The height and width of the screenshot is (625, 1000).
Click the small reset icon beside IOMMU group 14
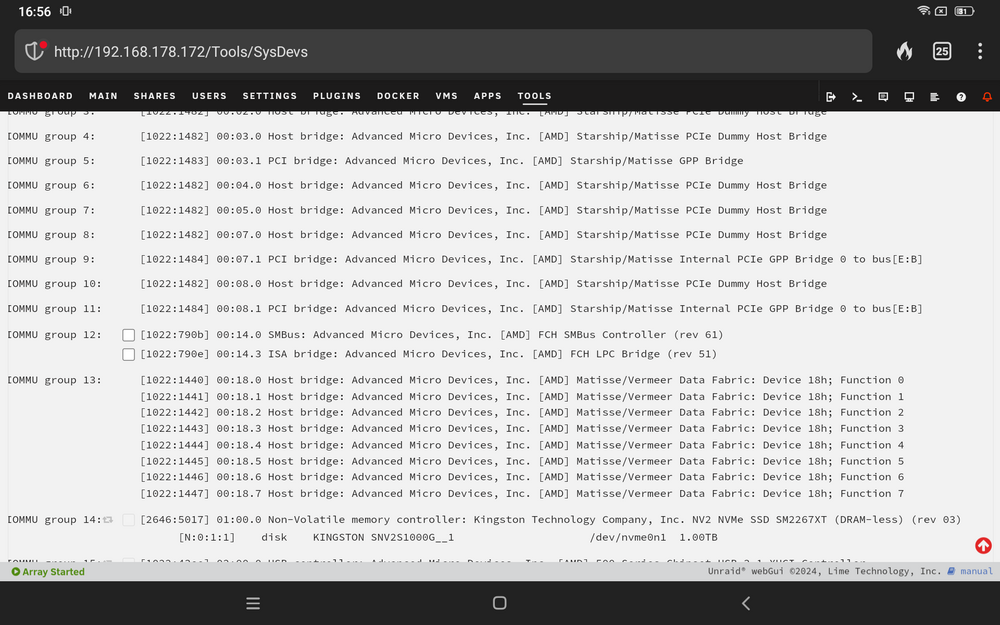coord(108,520)
